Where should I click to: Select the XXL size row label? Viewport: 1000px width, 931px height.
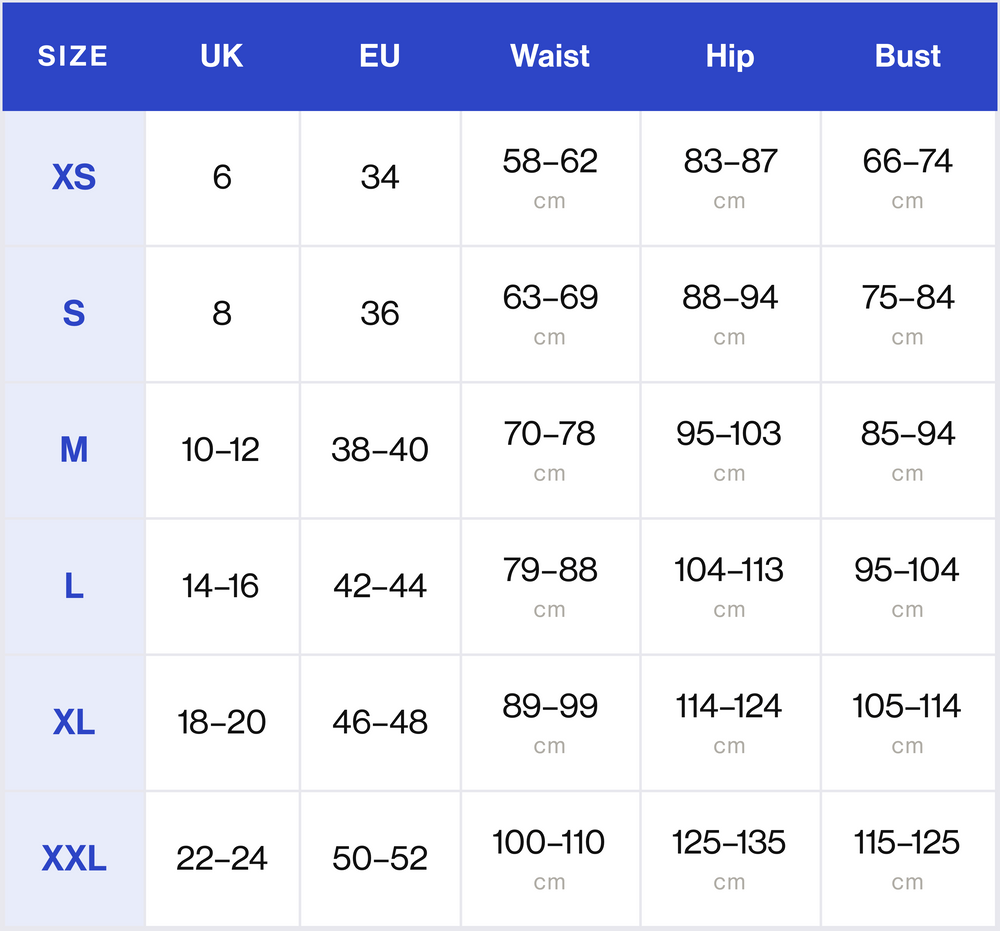tap(74, 858)
